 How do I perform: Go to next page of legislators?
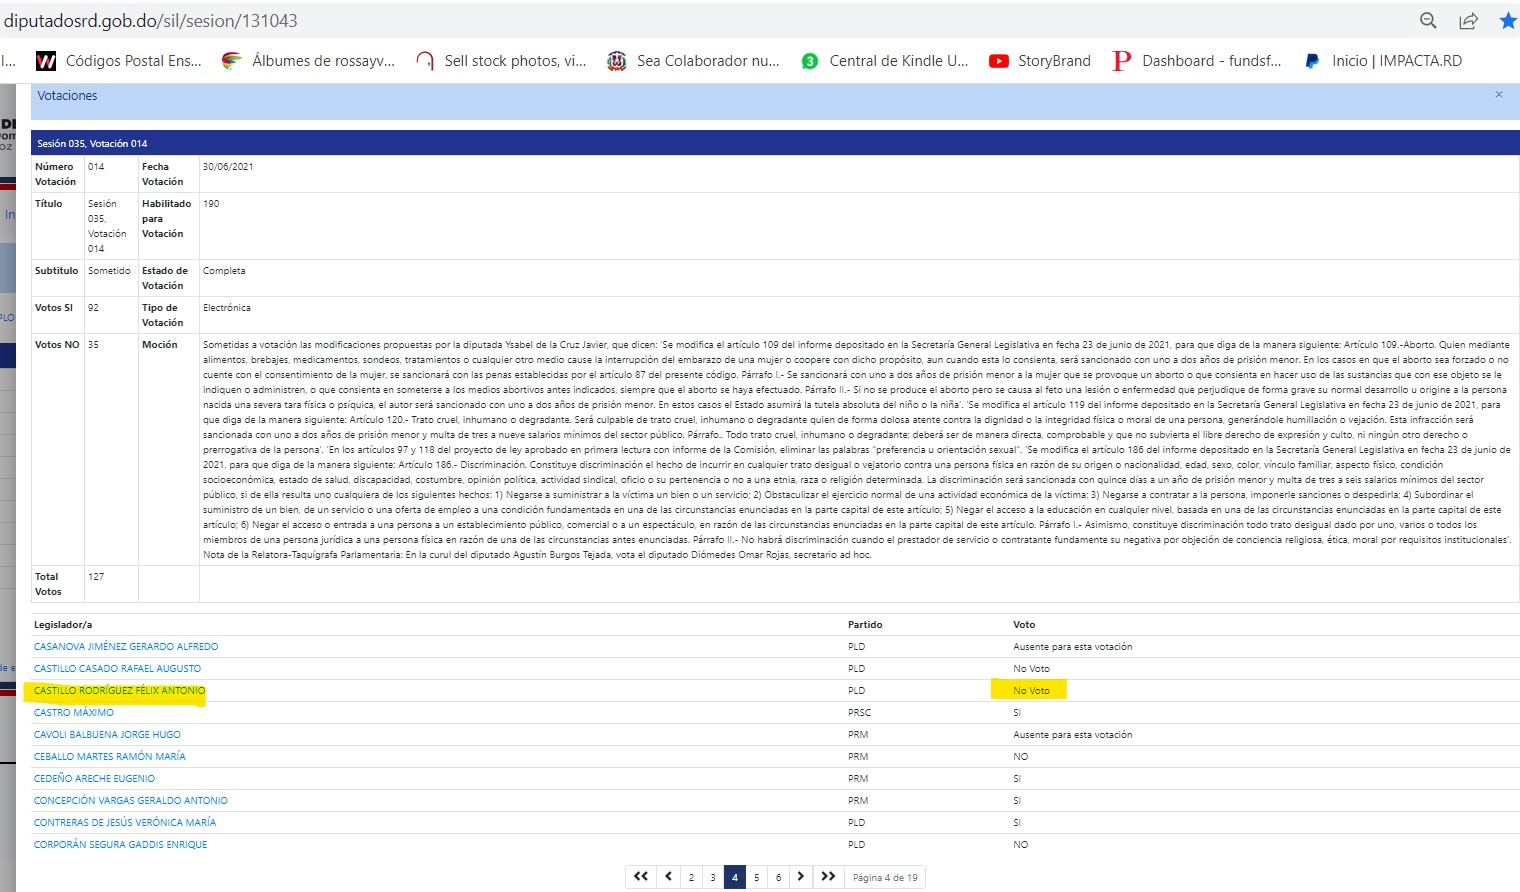tap(800, 877)
